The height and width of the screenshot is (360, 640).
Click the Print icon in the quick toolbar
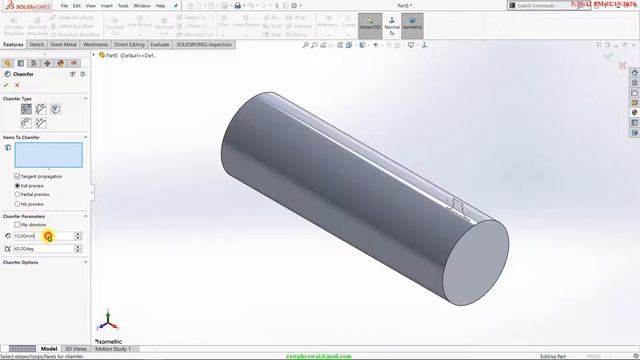click(x=238, y=6)
